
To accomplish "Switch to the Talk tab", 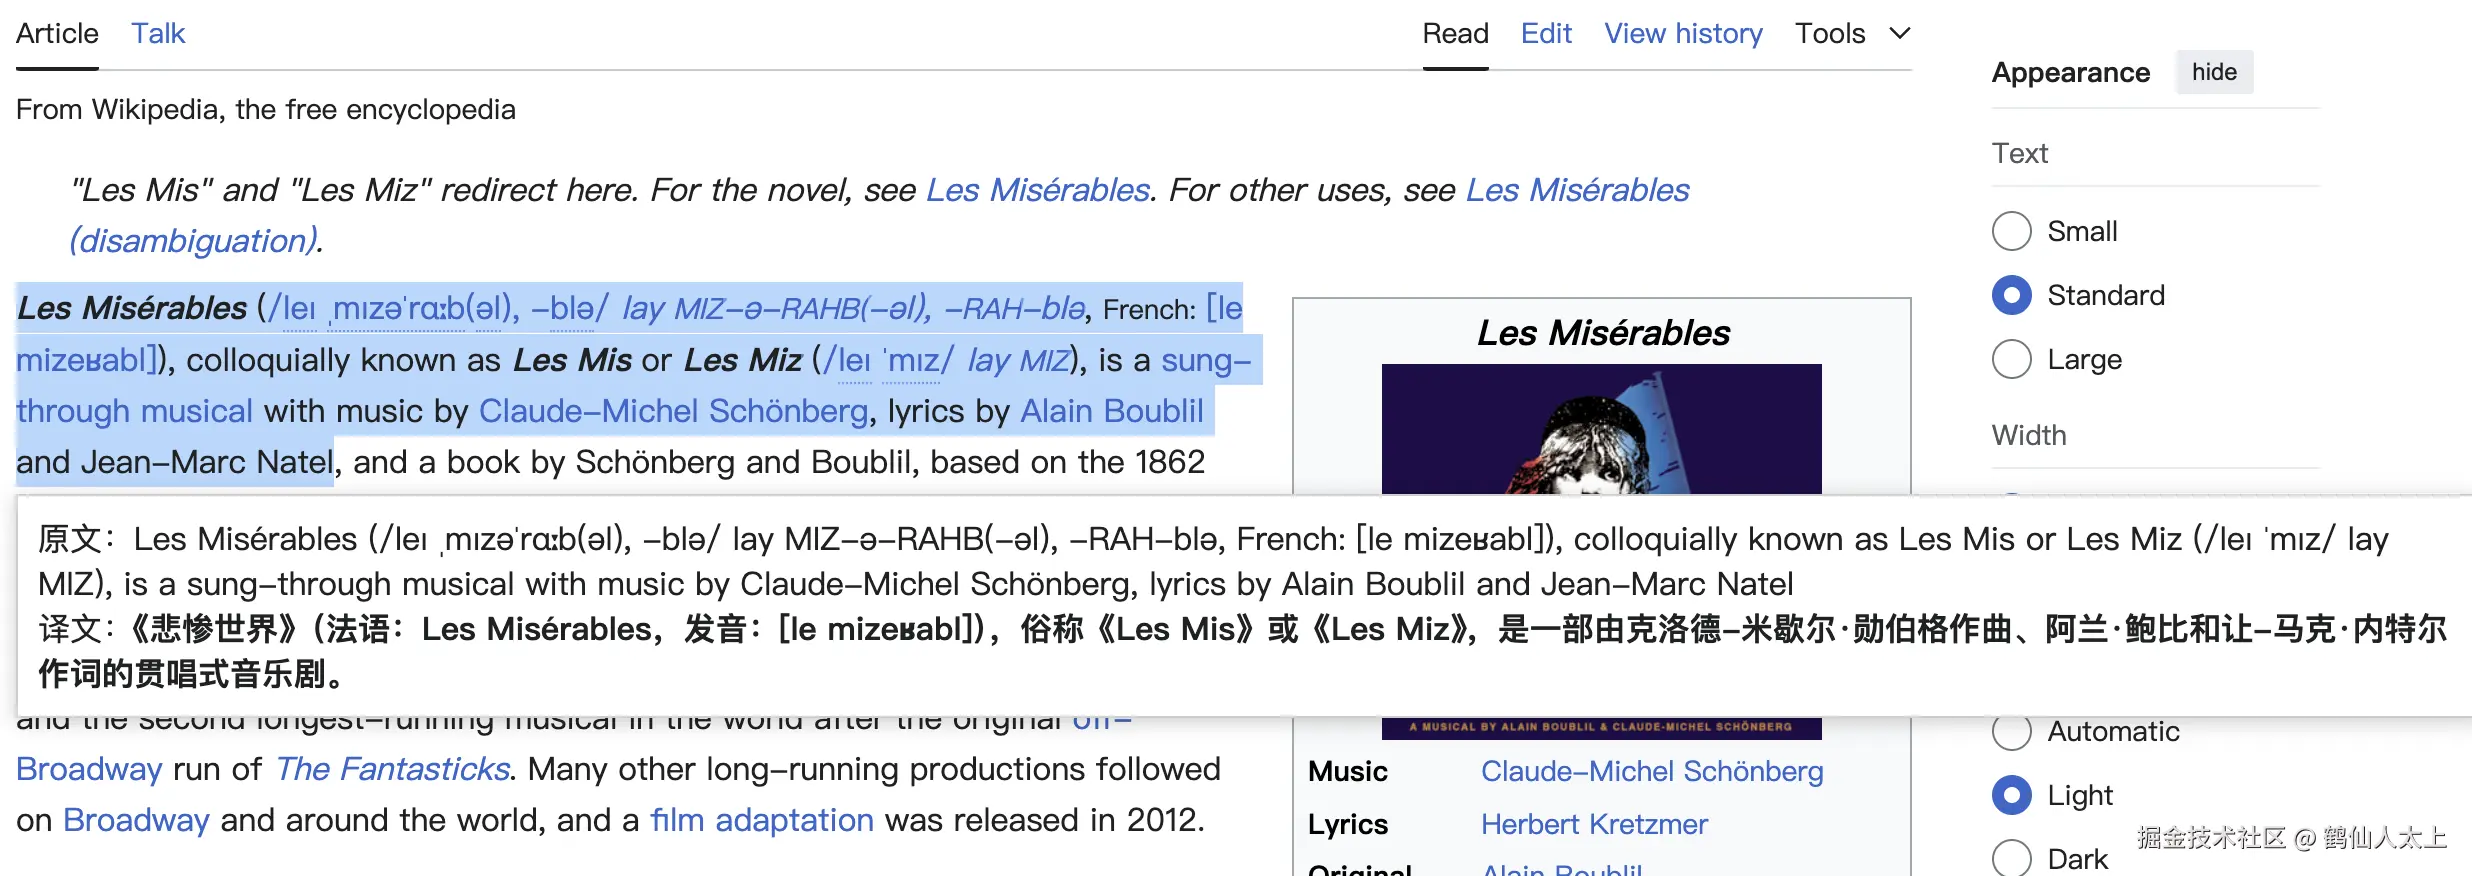I will click(x=158, y=34).
